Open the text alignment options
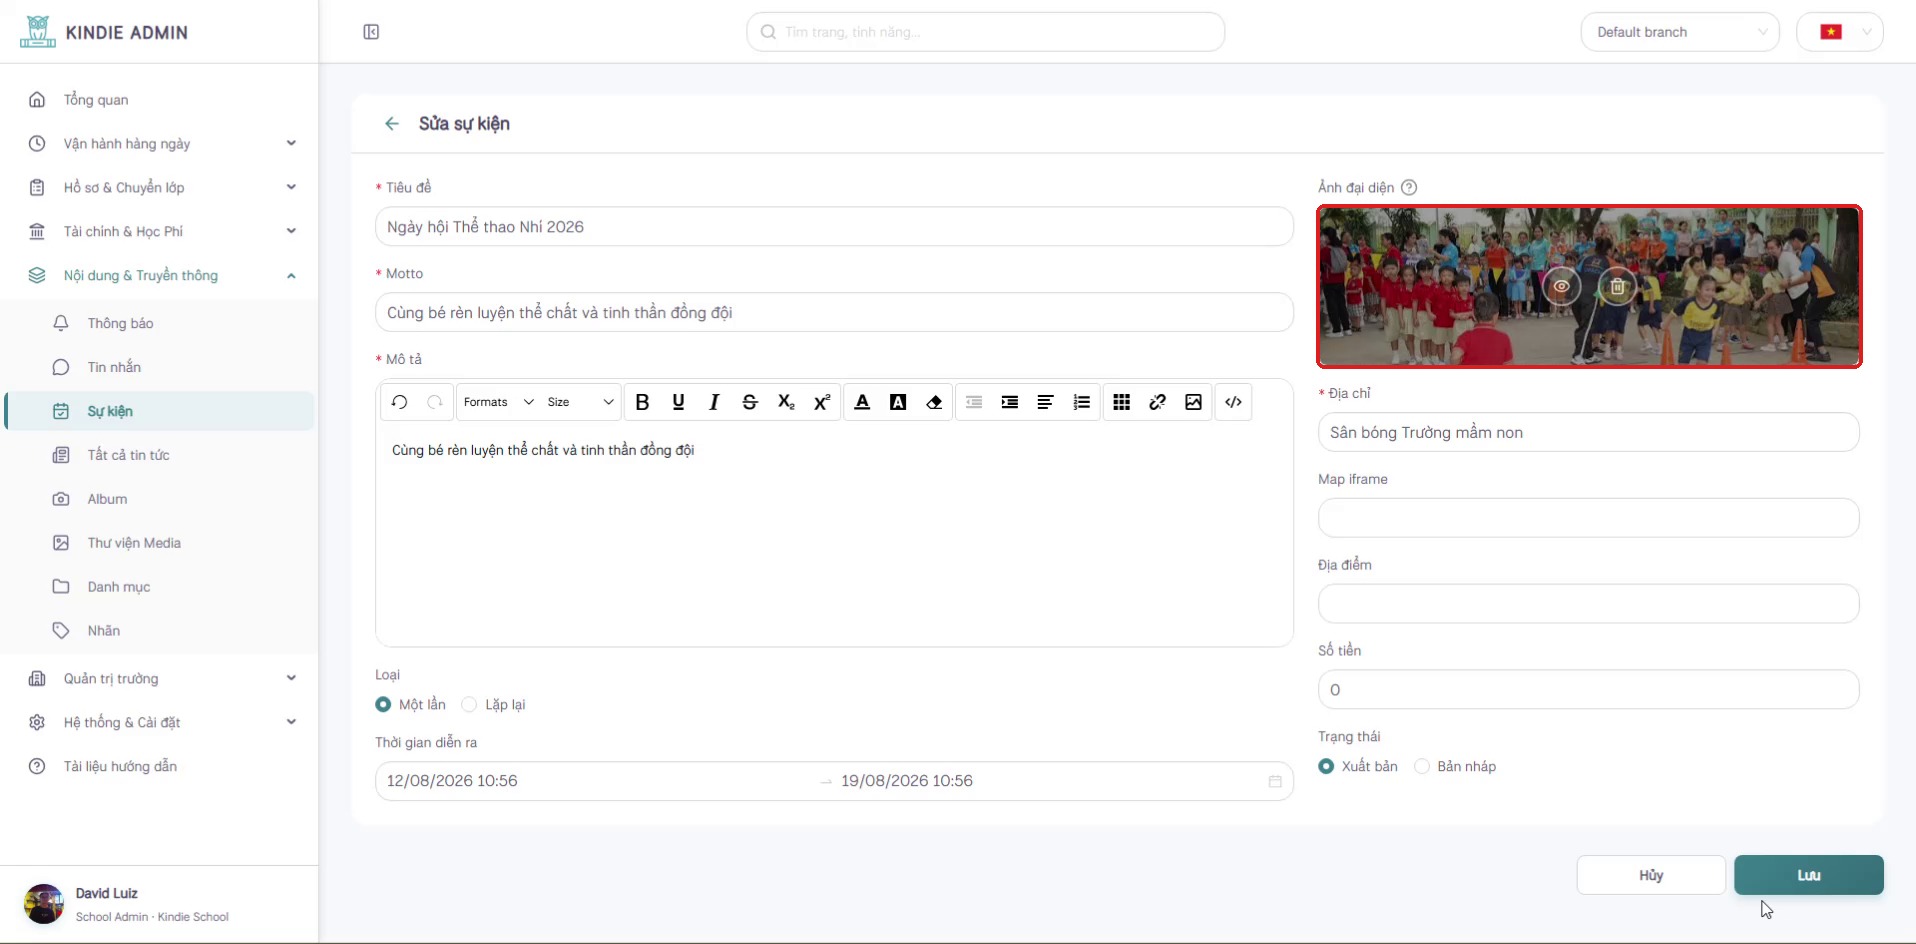1916x944 pixels. click(x=1046, y=402)
